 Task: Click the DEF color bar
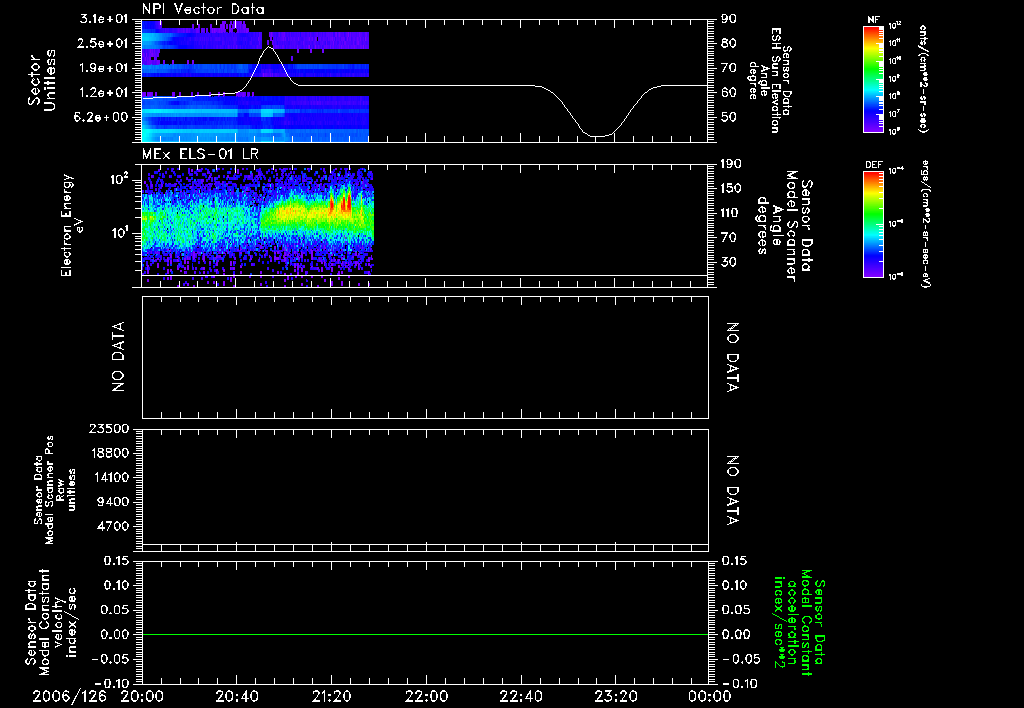pos(873,224)
